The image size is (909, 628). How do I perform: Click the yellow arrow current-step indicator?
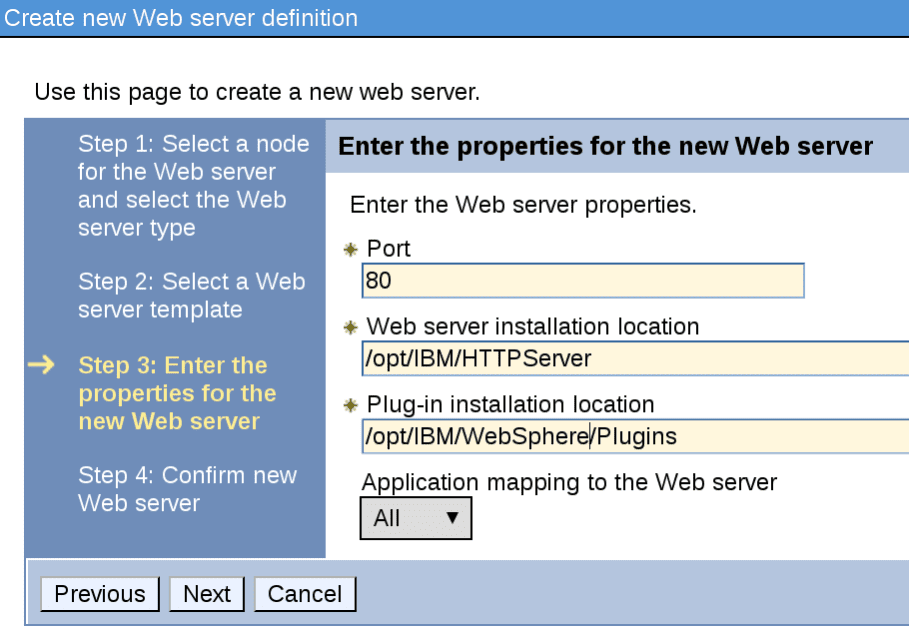pyautogui.click(x=41, y=366)
